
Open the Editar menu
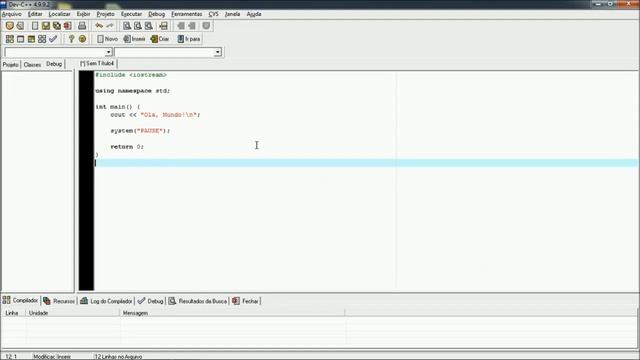click(x=35, y=14)
